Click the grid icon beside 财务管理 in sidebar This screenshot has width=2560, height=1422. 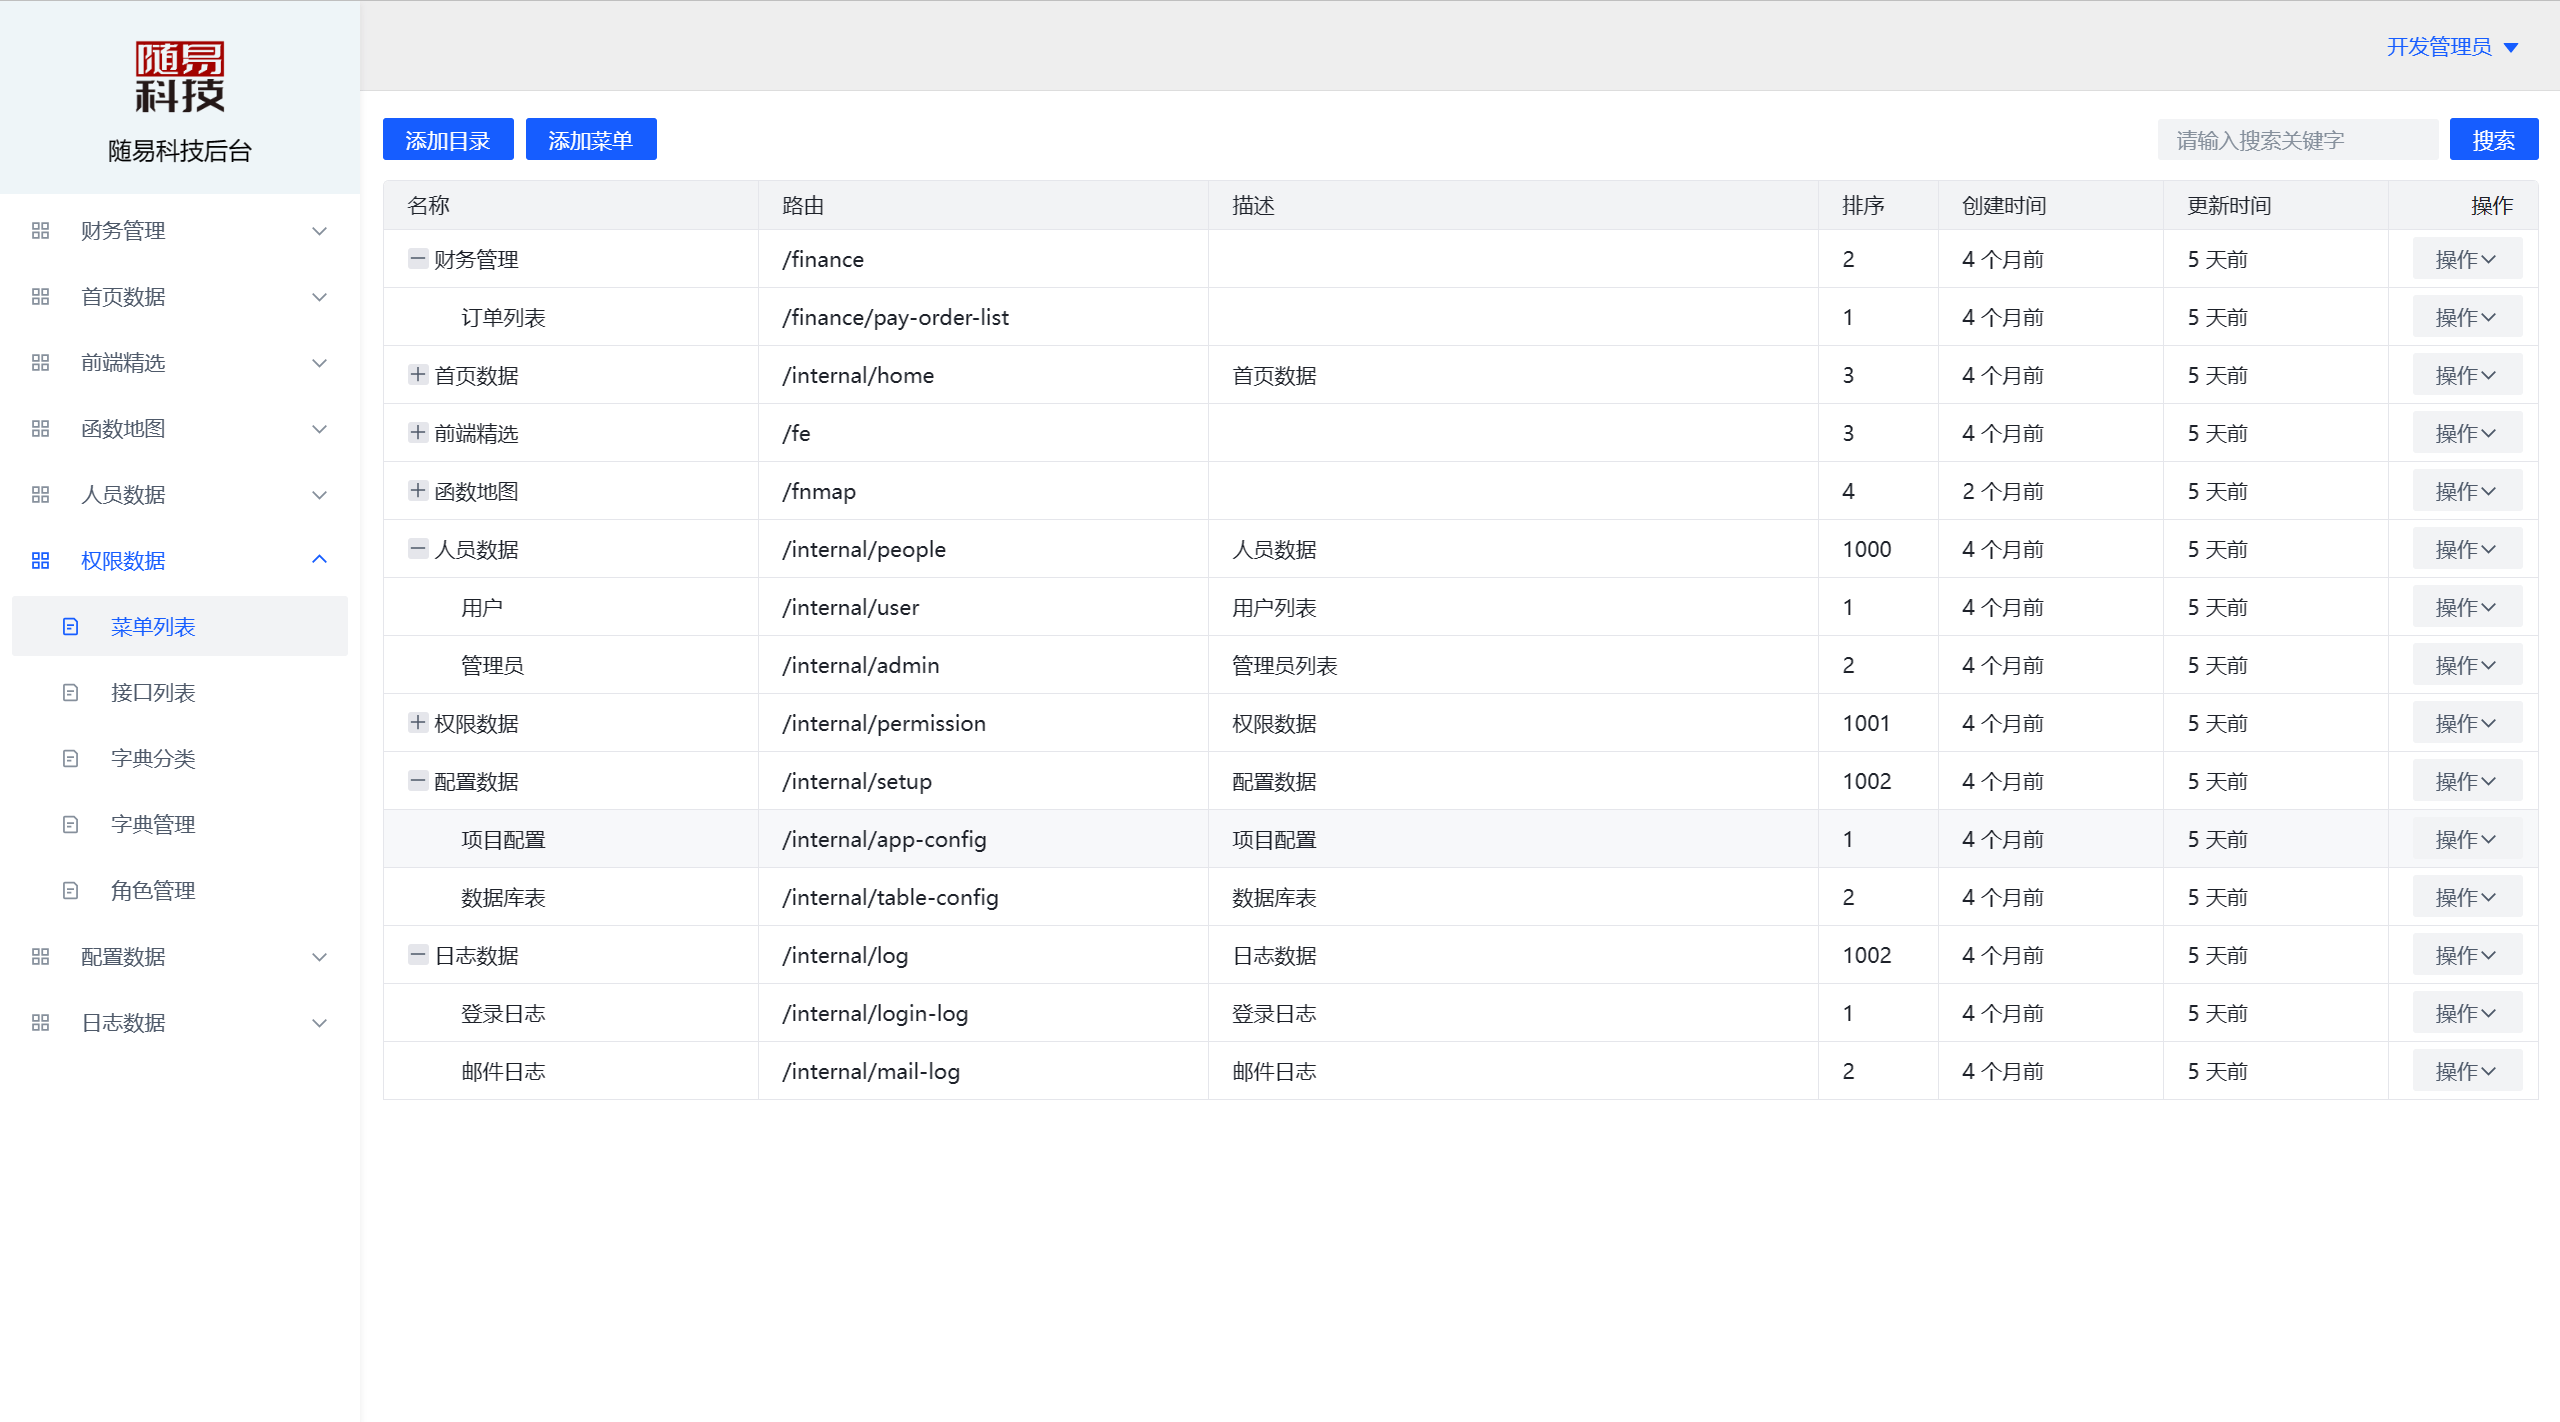[40, 231]
